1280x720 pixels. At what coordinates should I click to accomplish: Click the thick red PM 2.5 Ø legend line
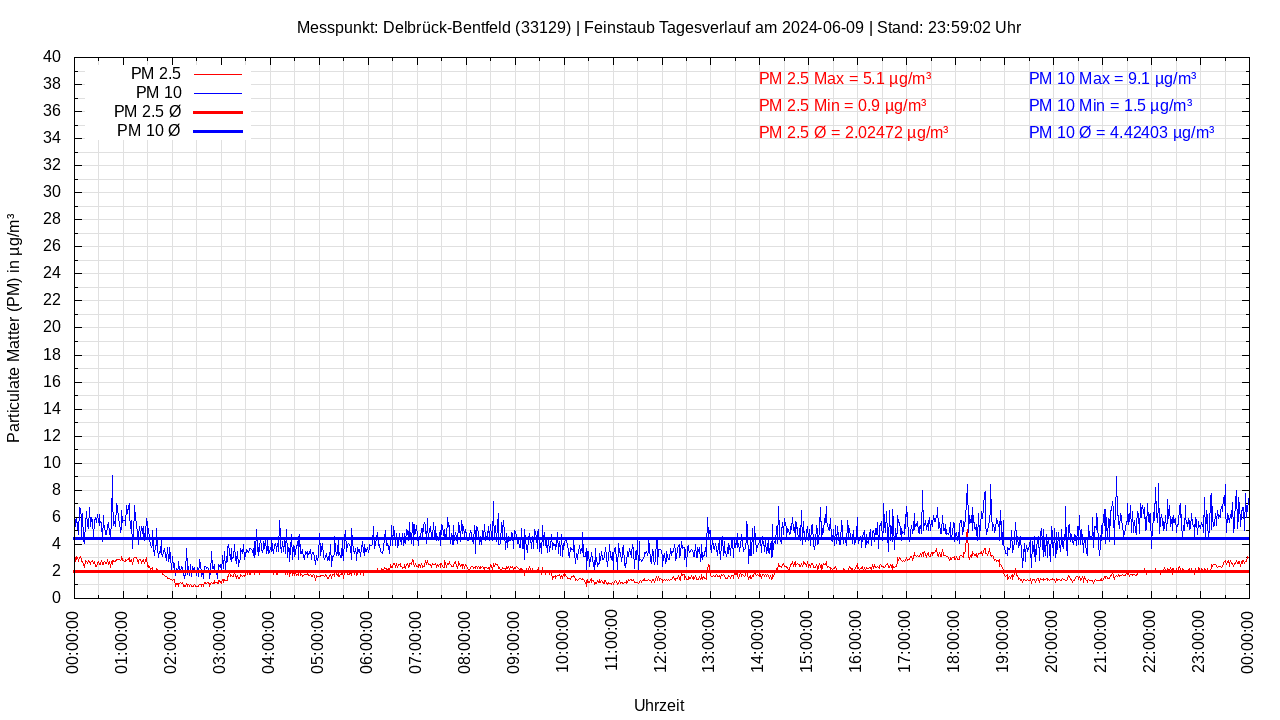[218, 112]
